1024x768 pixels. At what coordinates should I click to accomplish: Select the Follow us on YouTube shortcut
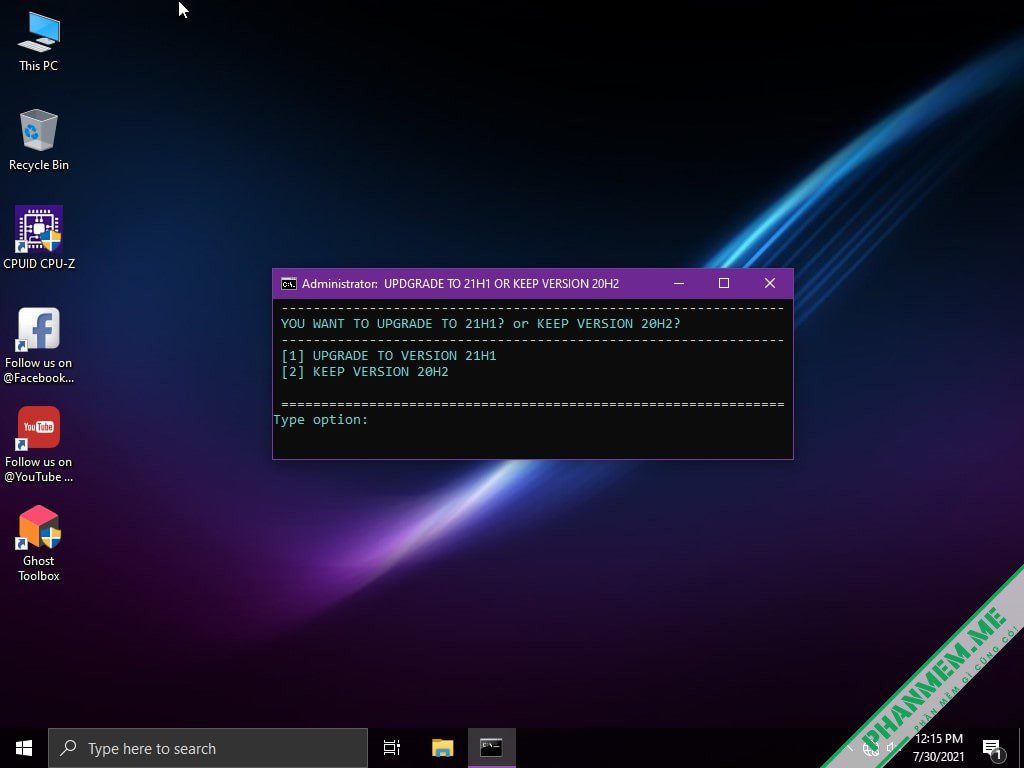[39, 445]
